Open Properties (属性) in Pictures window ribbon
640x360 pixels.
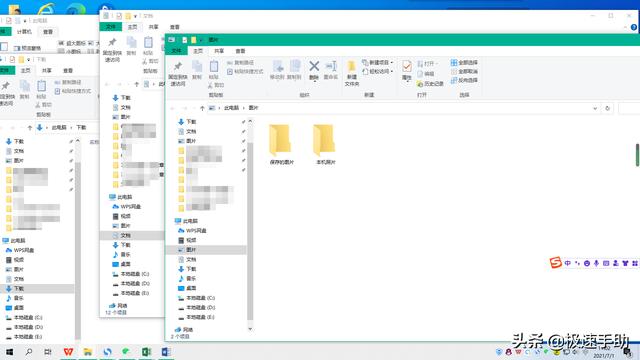407,70
